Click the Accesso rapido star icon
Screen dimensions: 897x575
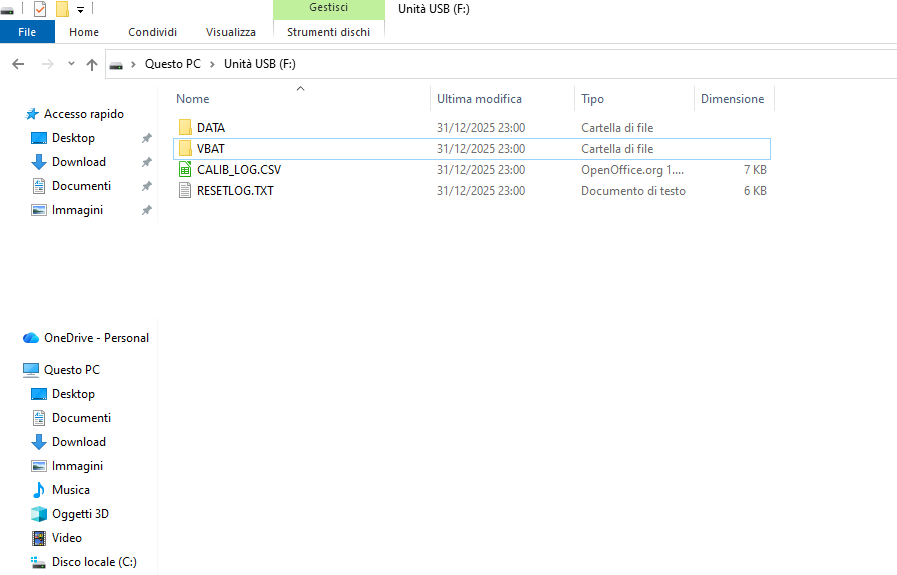(x=31, y=114)
